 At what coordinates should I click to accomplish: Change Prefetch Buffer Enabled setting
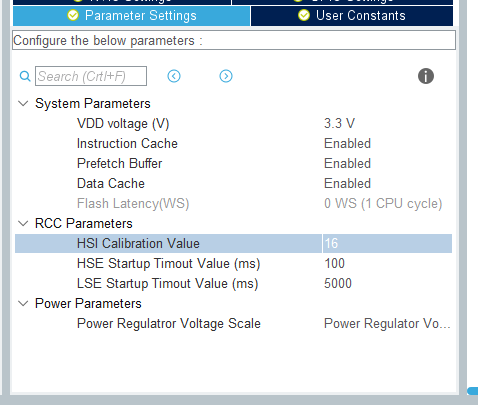(347, 163)
